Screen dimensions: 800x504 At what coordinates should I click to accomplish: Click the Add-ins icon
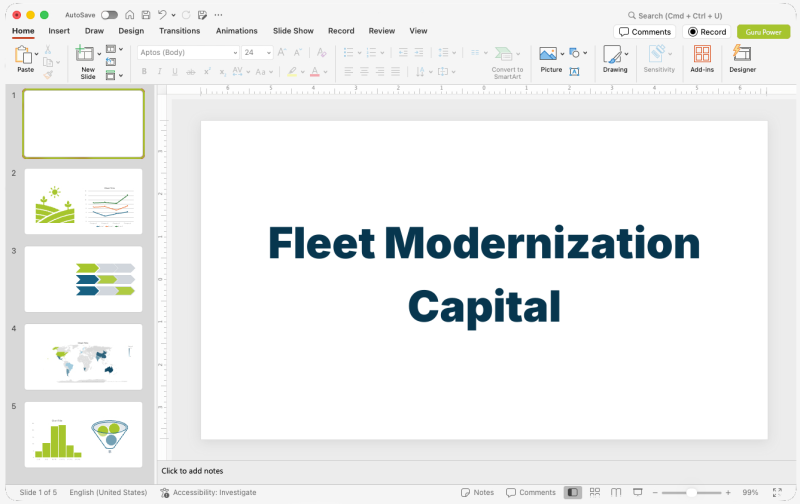click(x=702, y=54)
